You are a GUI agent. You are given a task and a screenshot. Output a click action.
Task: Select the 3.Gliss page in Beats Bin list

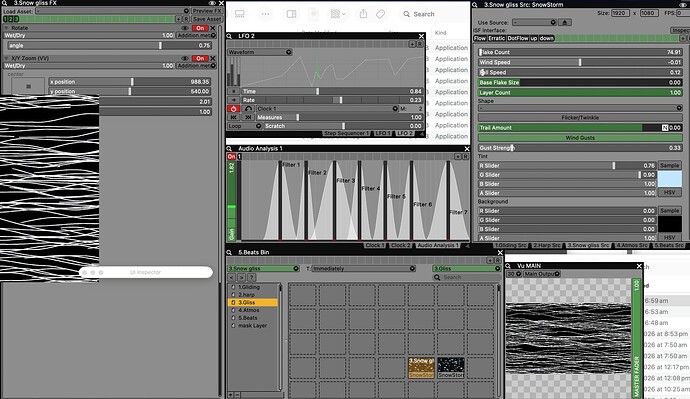253,303
